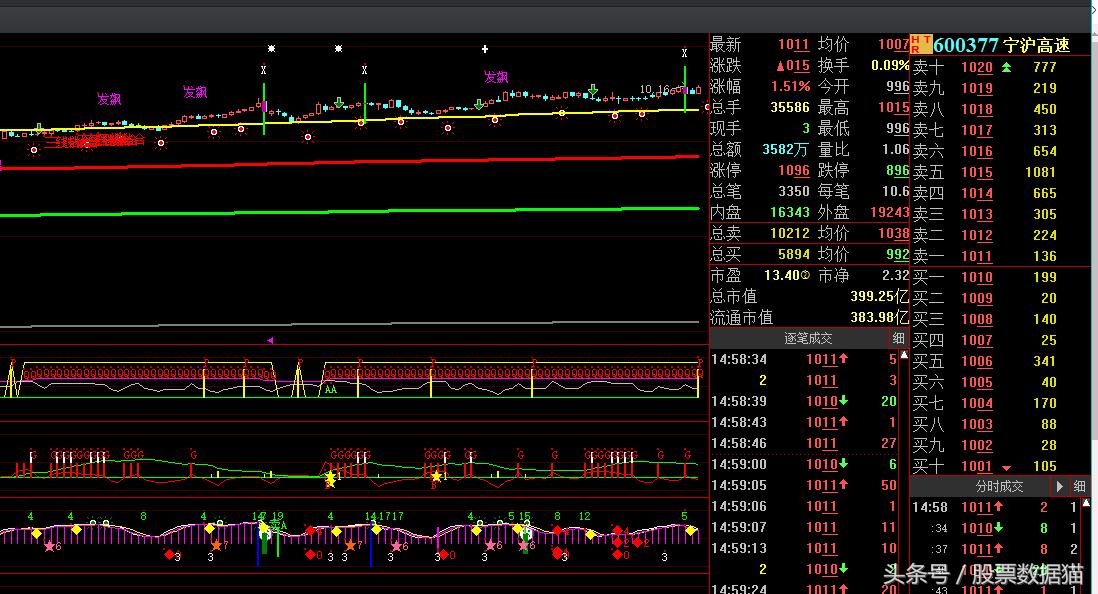1098x594 pixels.
Task: Click 总买 value 5894
Action: tap(793, 254)
